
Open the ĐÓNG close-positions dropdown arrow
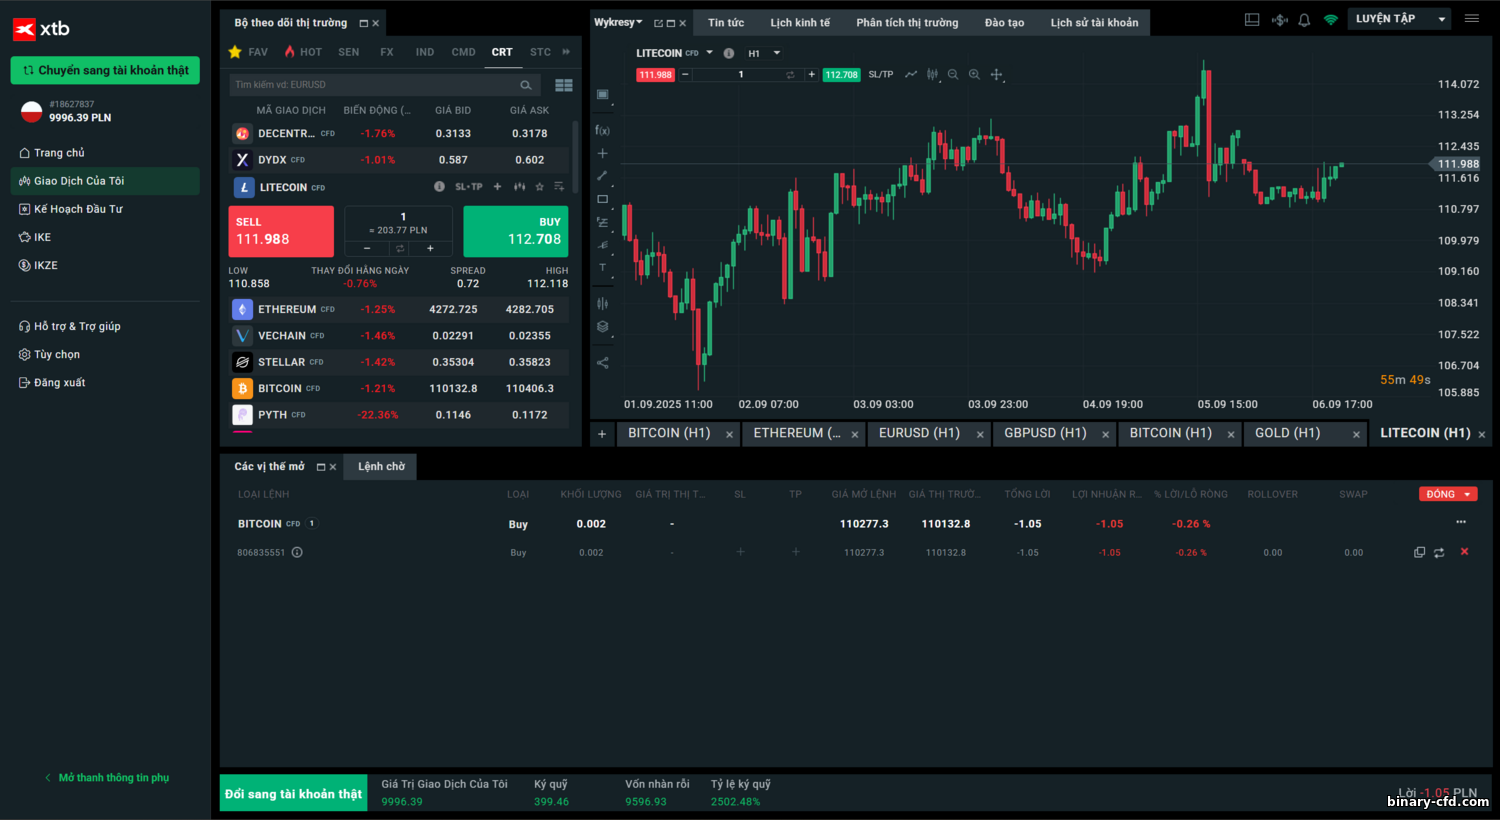coord(1467,494)
